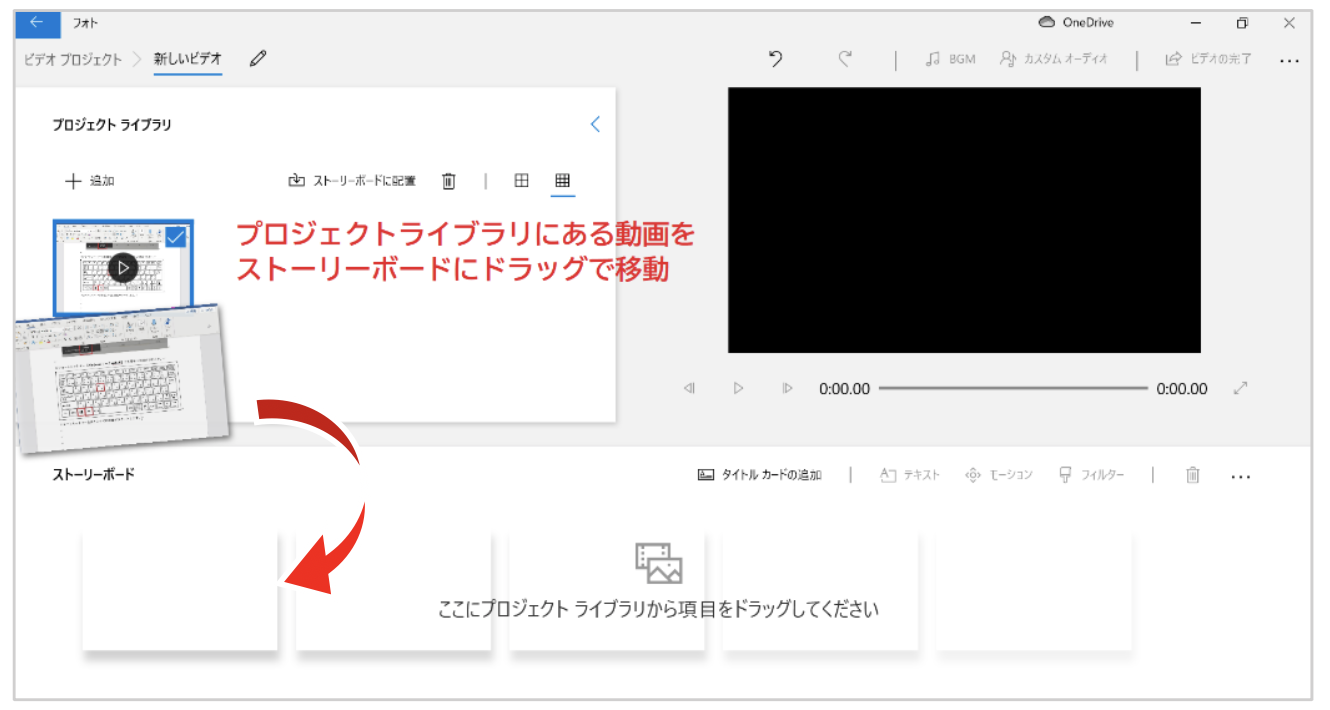Screen dimensions: 1330x710
Task: Click ビデオの完了 to finish video
Action: coord(1208,59)
